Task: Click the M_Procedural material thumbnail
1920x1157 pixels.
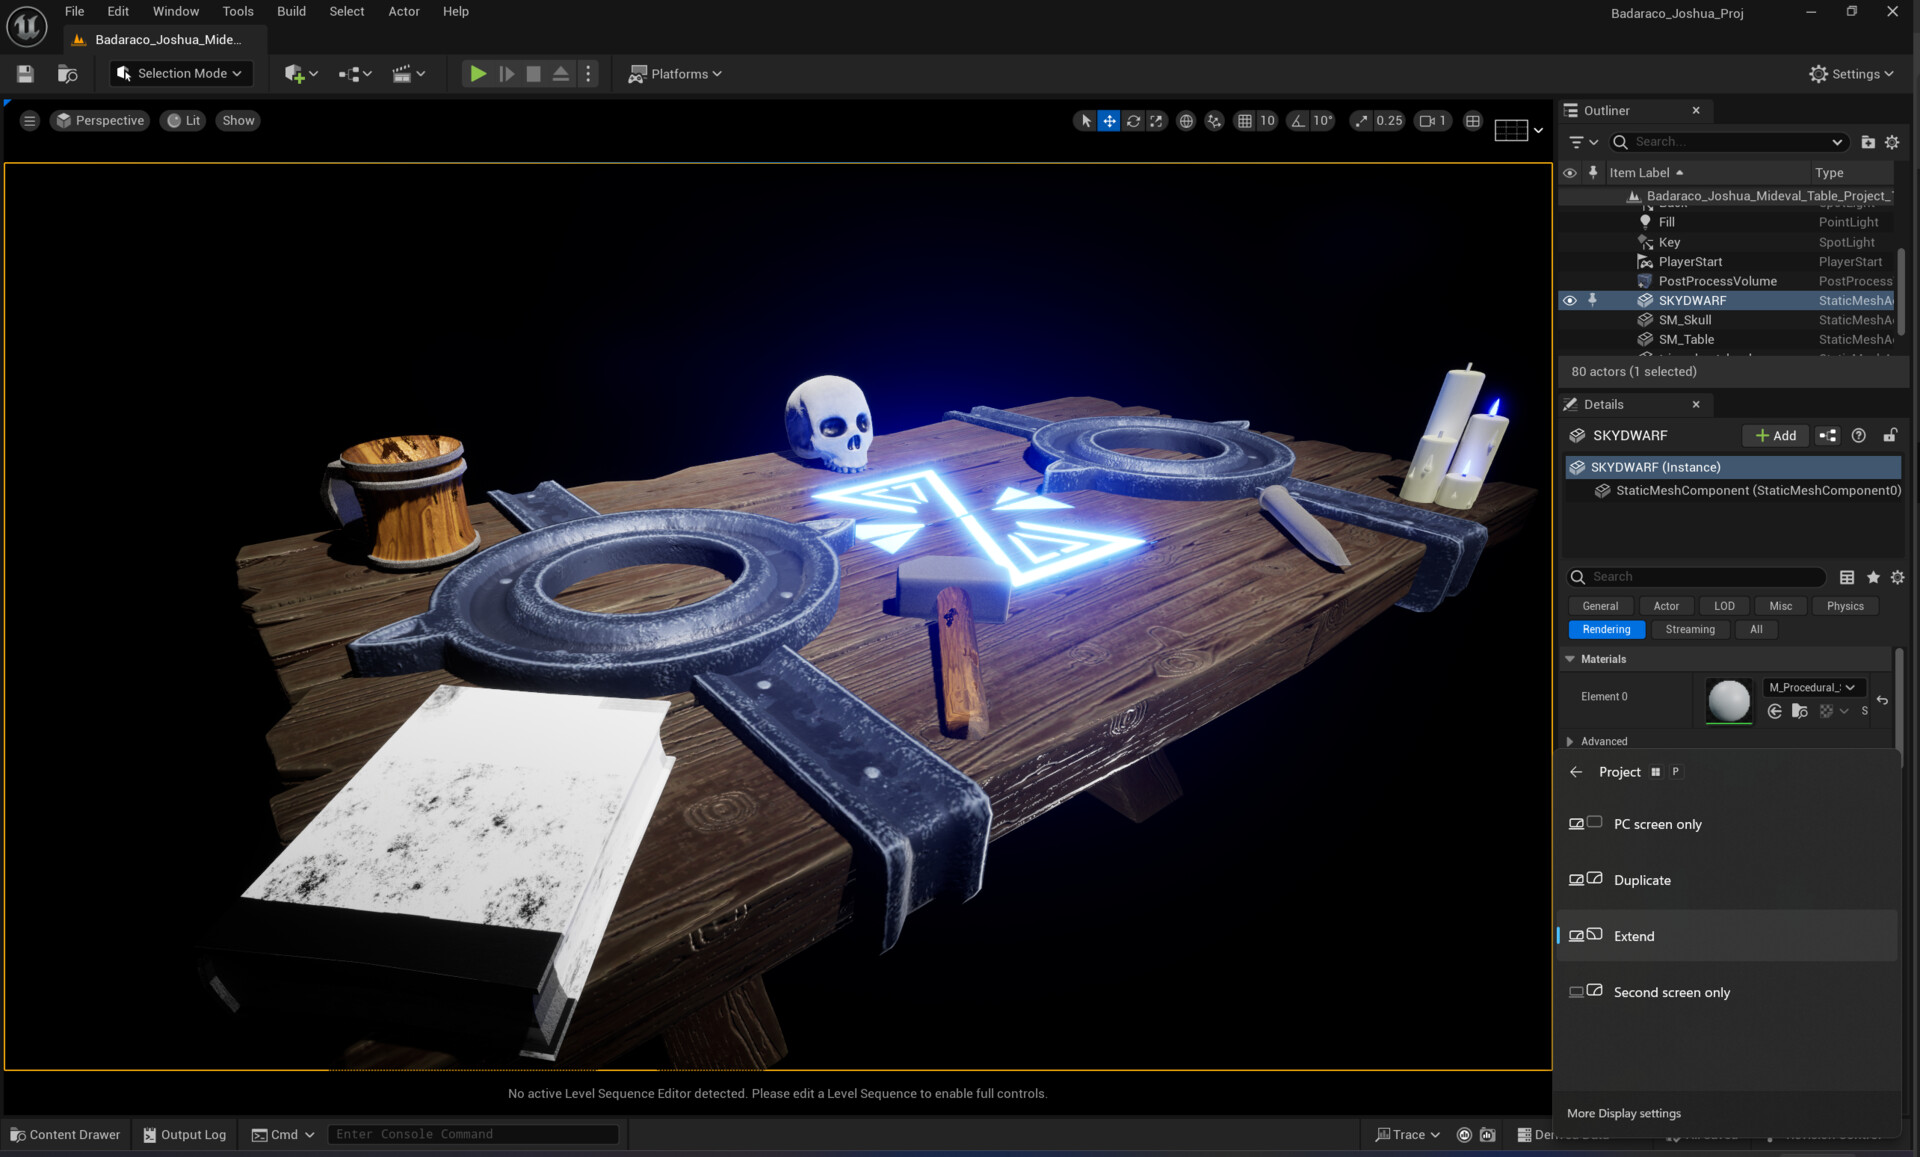Action: pyautogui.click(x=1729, y=700)
